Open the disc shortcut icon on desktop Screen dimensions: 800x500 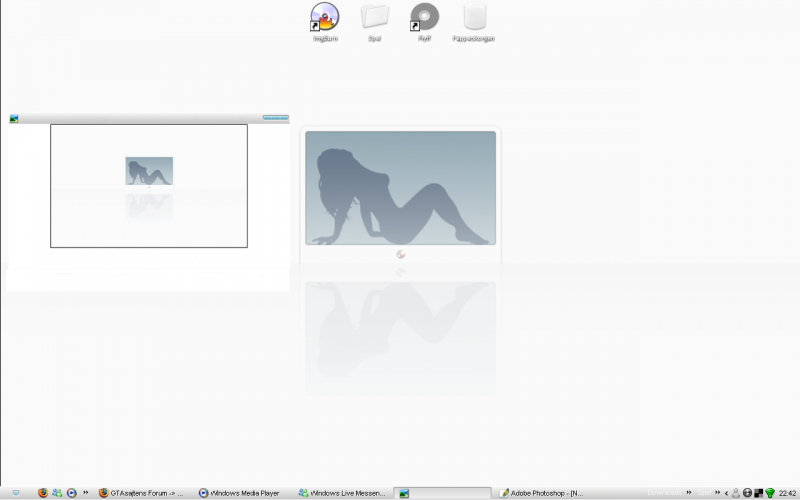point(424,18)
